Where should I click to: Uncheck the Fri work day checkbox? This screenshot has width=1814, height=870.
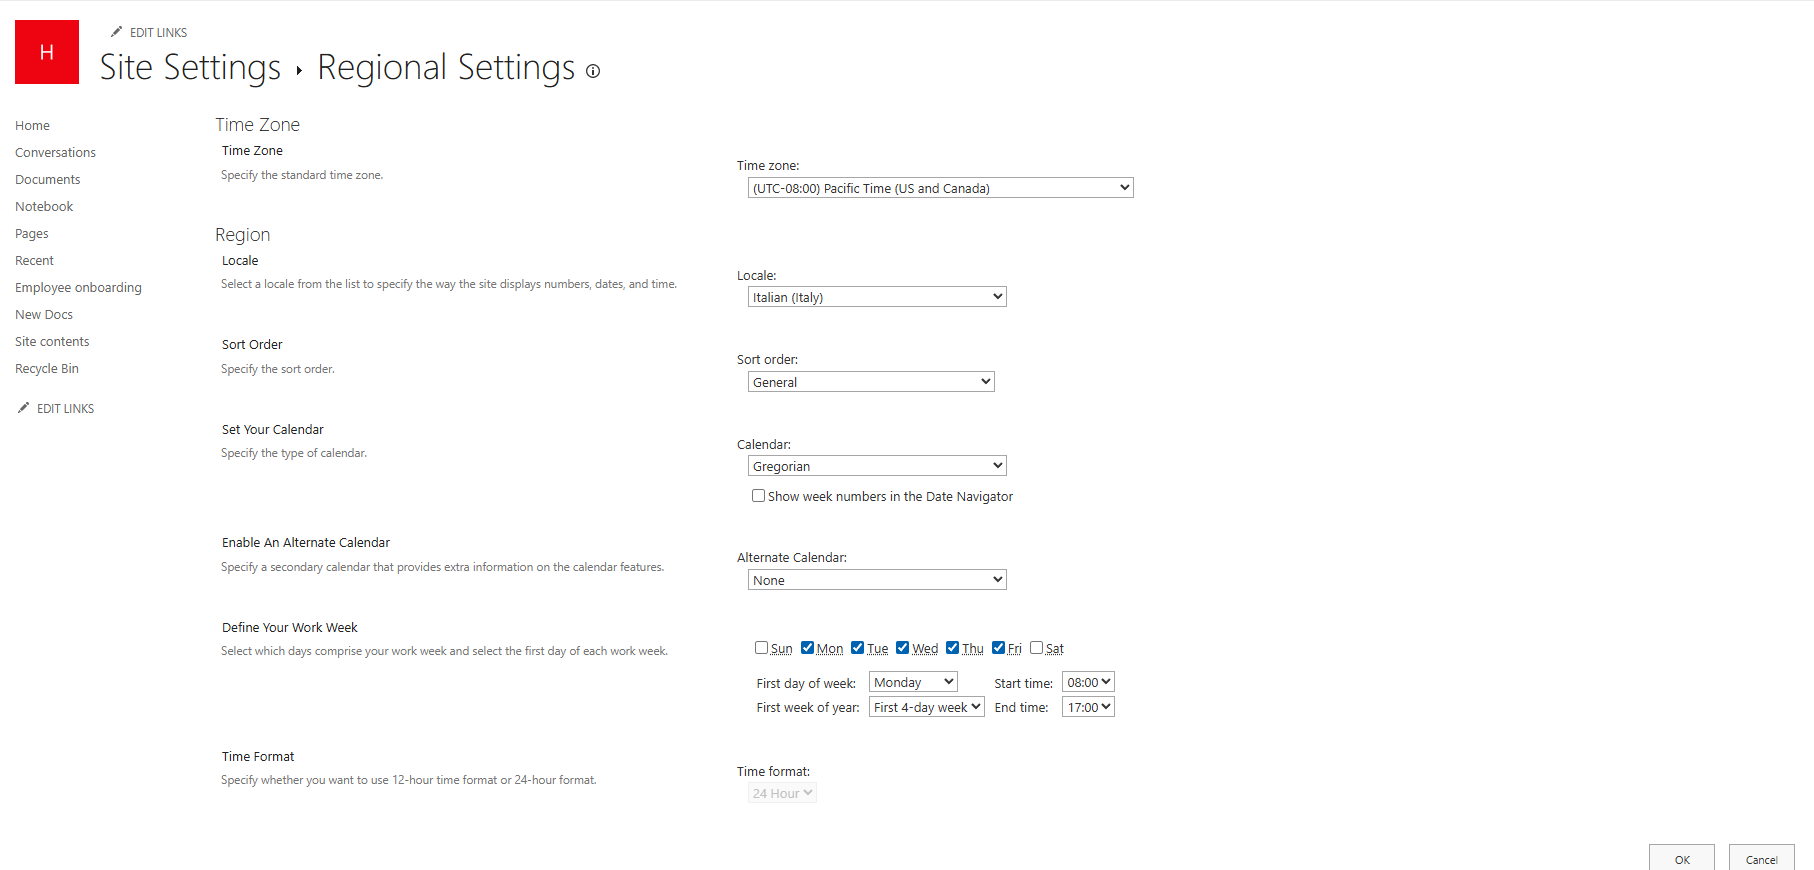point(998,648)
